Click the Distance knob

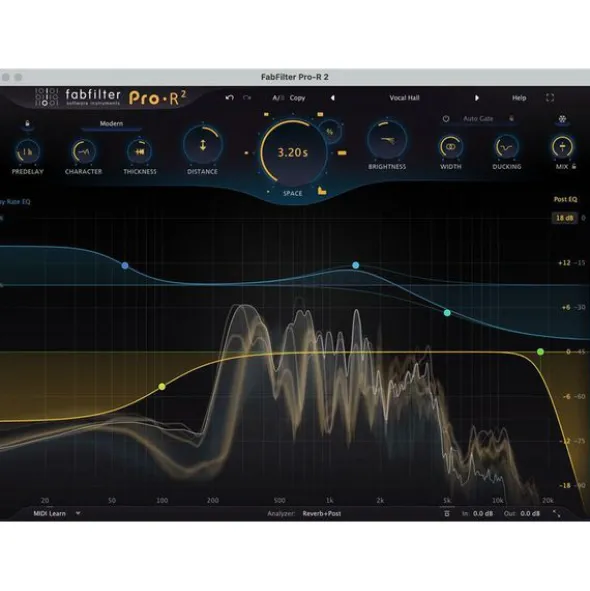[x=203, y=145]
